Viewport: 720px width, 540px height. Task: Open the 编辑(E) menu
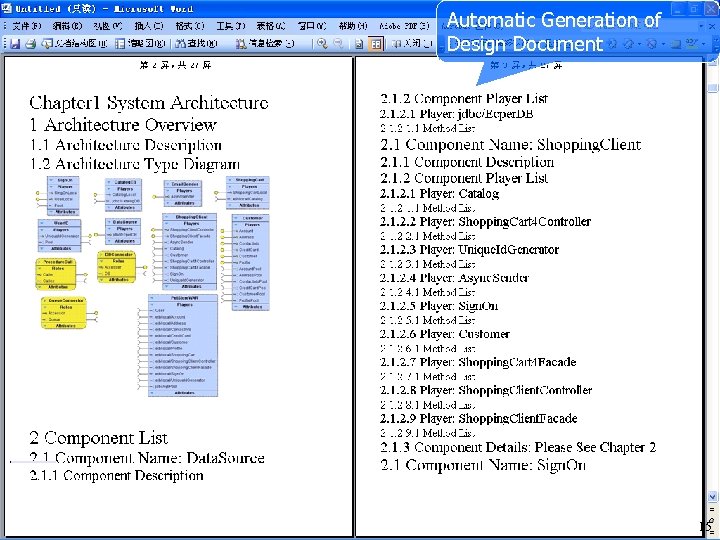67,26
